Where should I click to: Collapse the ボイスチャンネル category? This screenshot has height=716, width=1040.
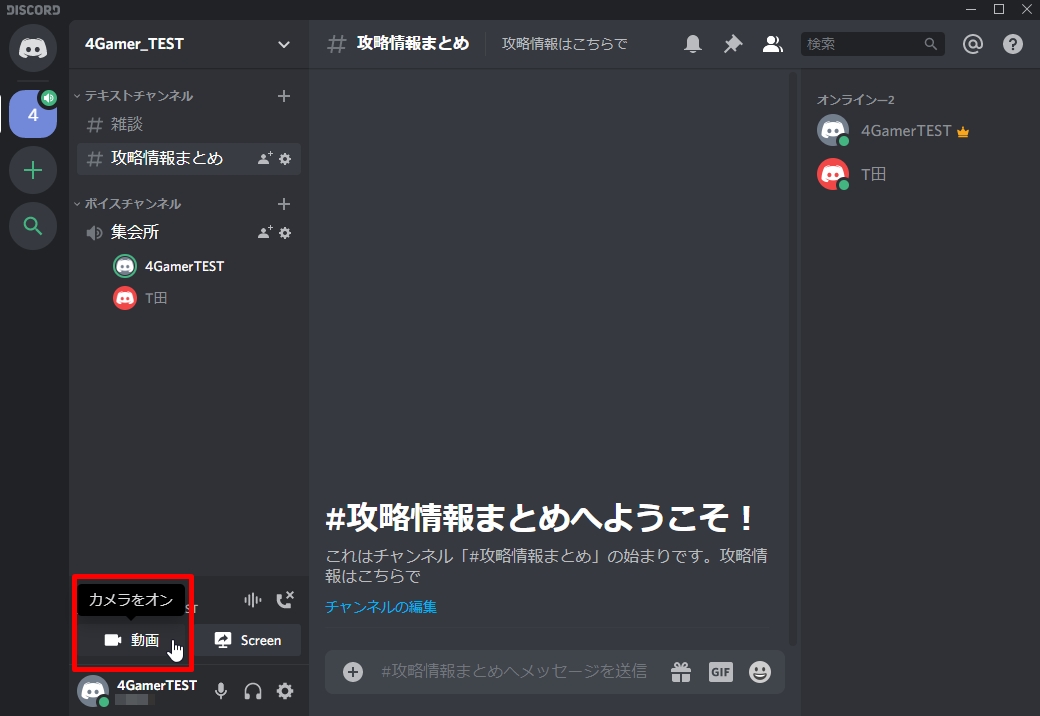132,204
